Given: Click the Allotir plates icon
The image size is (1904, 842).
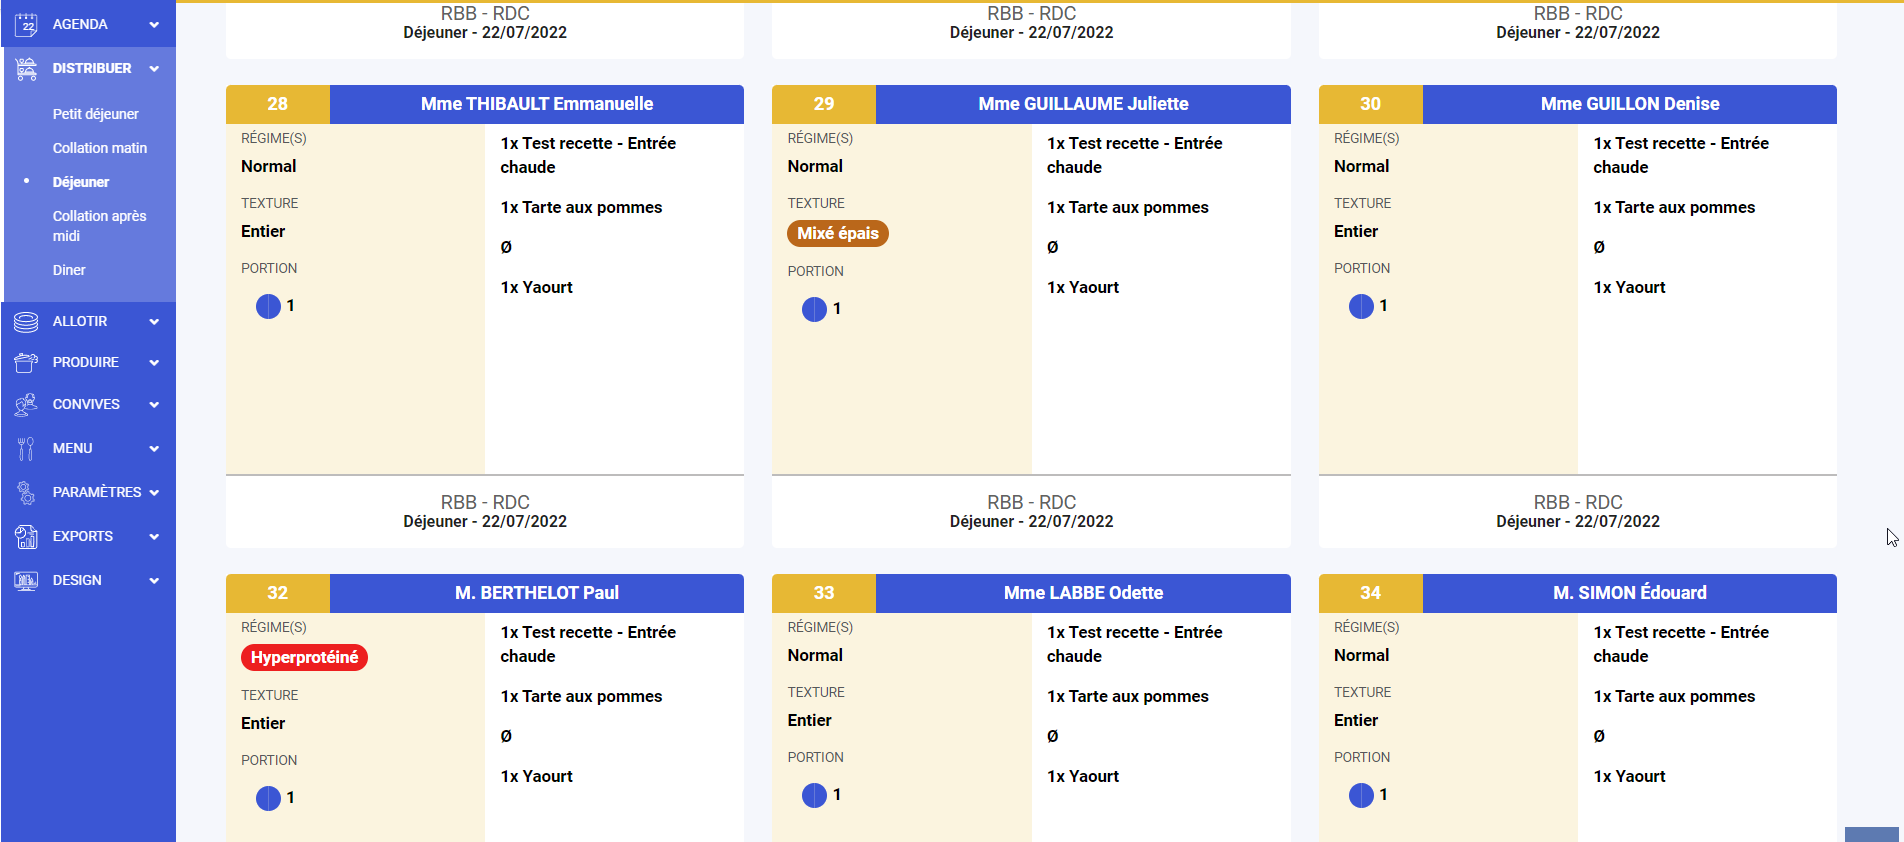Looking at the screenshot, I should pyautogui.click(x=26, y=322).
